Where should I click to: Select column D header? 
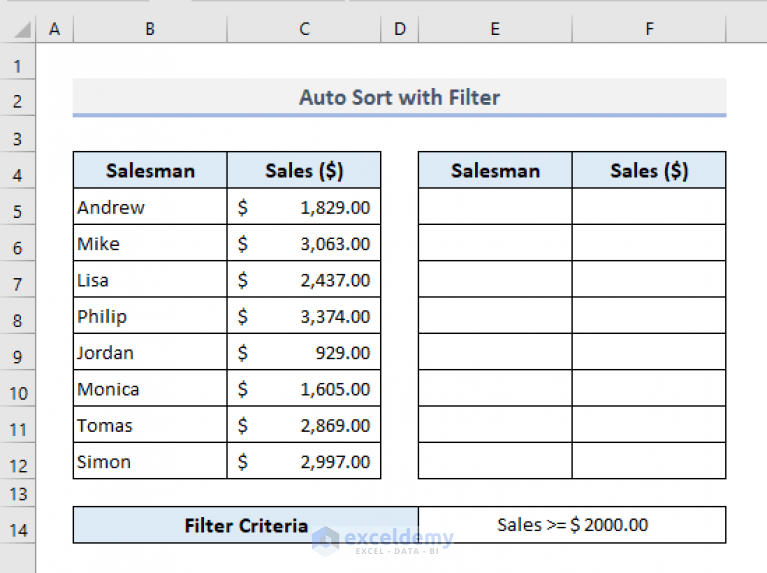click(x=400, y=29)
